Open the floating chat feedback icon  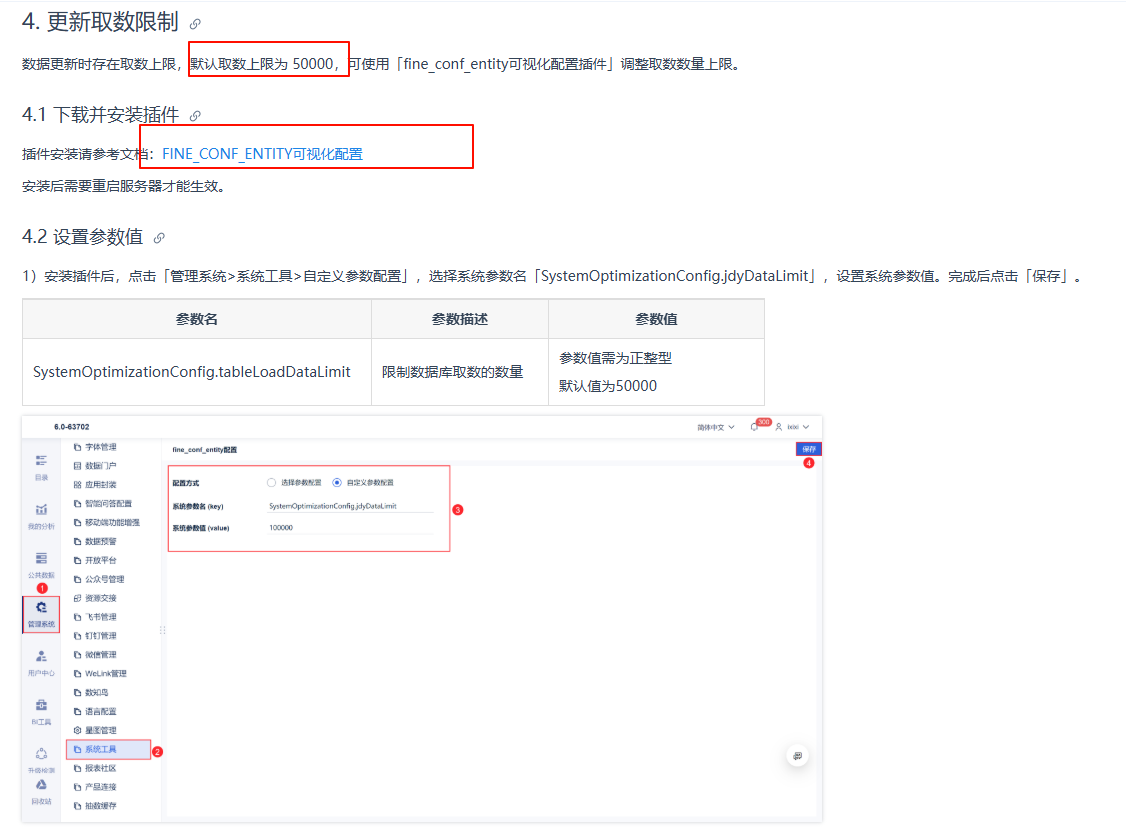point(797,756)
